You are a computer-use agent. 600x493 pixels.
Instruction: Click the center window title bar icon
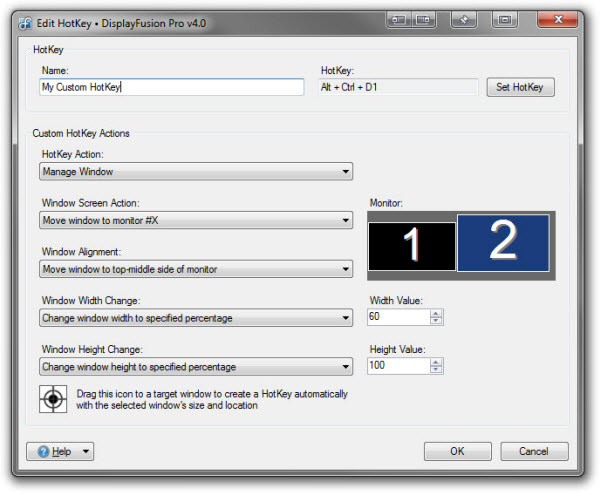click(x=505, y=18)
